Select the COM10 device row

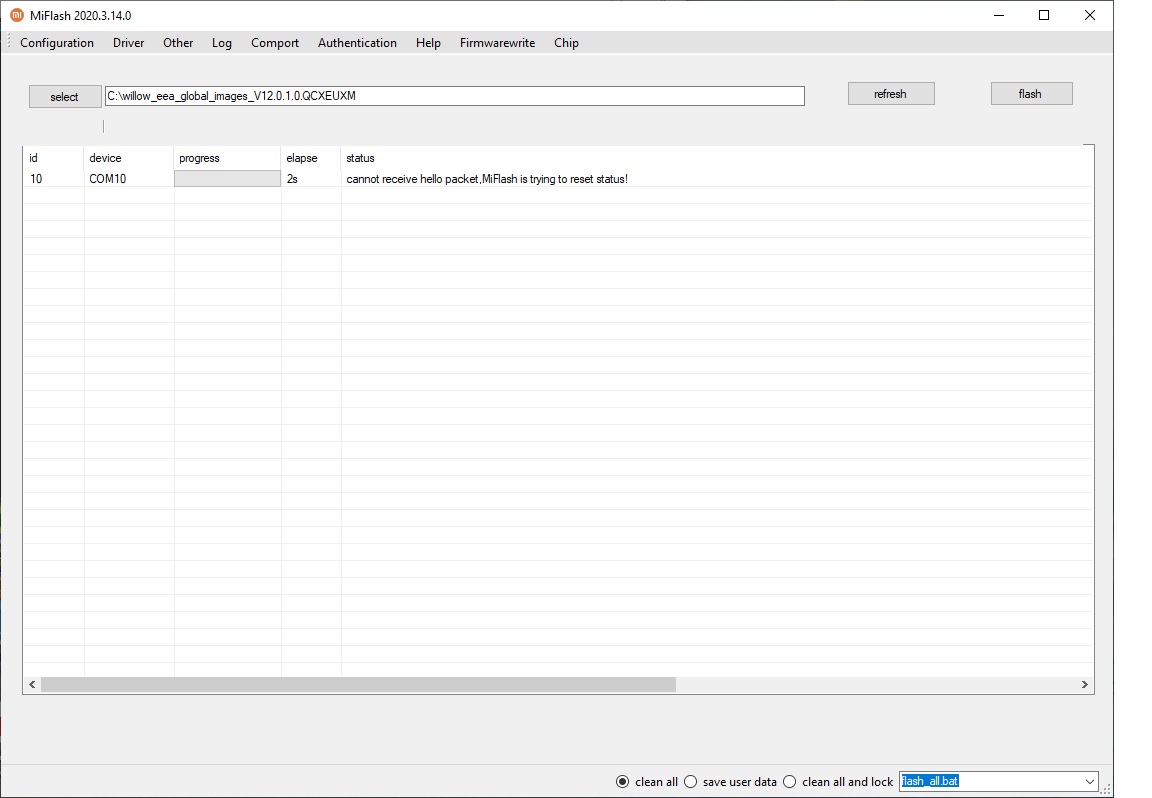click(107, 179)
